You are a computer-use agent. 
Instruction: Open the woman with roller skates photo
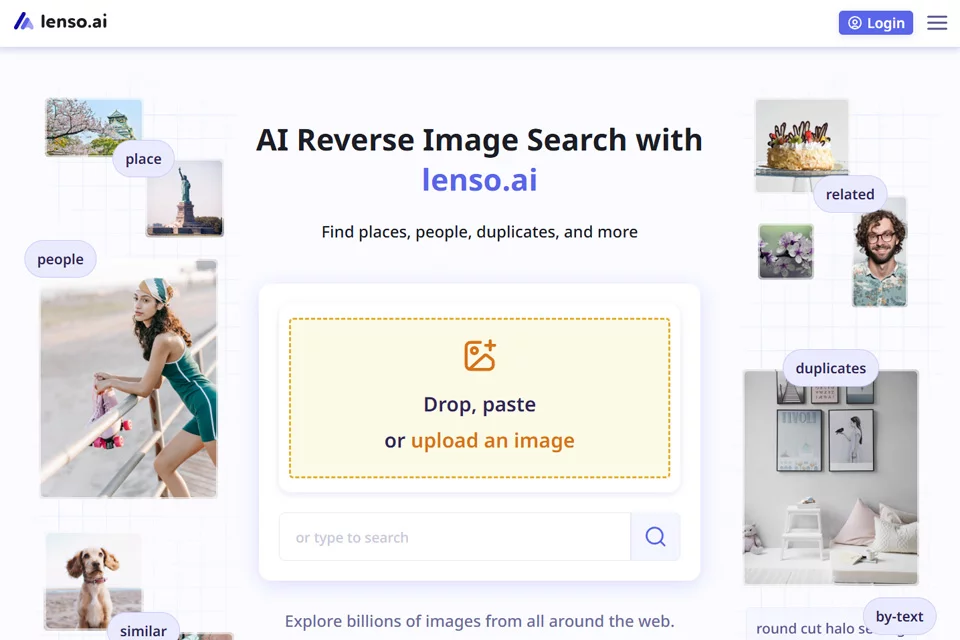pyautogui.click(x=129, y=378)
